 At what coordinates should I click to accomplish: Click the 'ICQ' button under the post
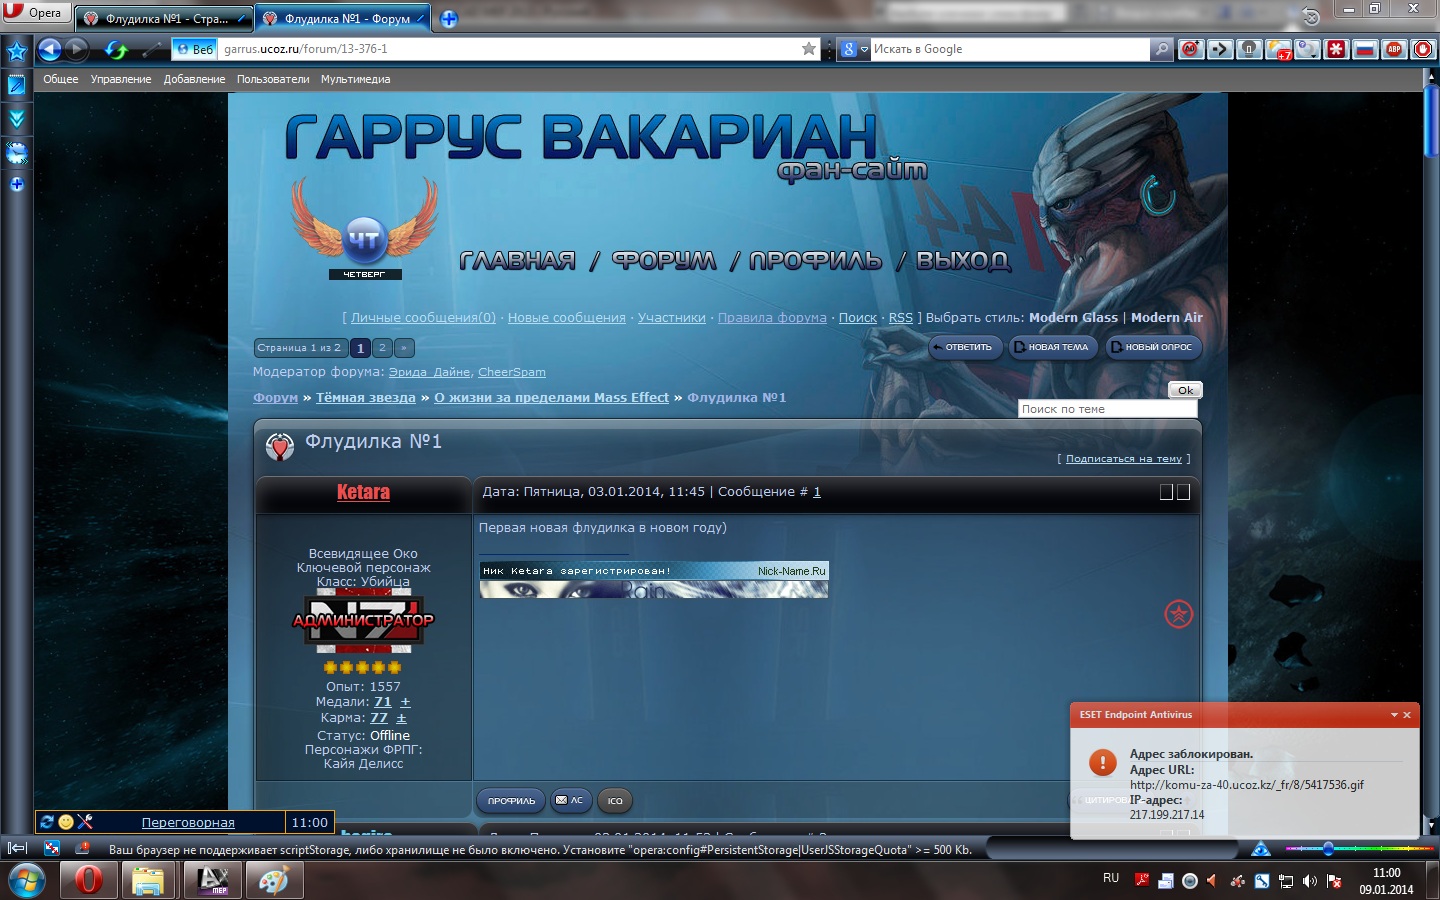click(x=615, y=801)
